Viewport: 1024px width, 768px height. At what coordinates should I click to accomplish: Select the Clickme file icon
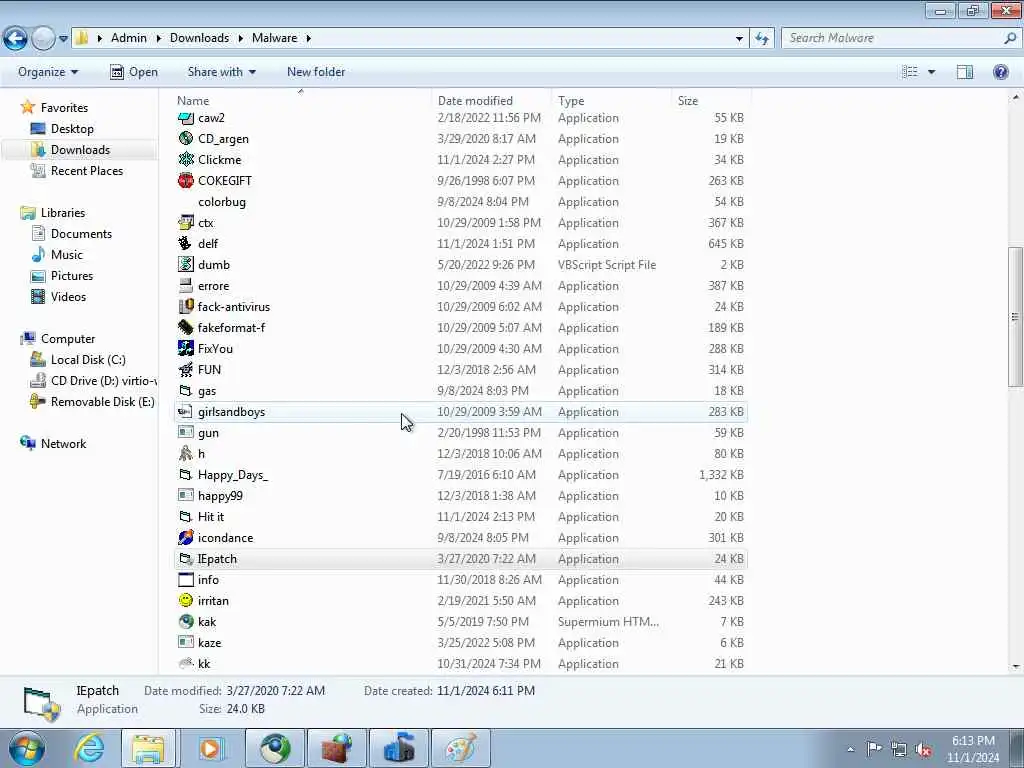click(186, 159)
